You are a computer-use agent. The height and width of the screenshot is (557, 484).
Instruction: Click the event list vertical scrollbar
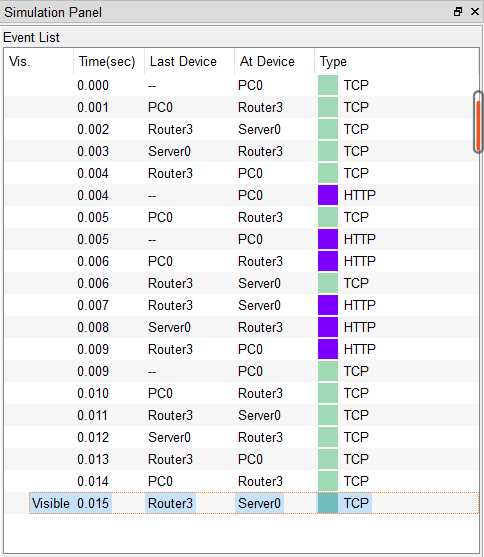pos(478,122)
